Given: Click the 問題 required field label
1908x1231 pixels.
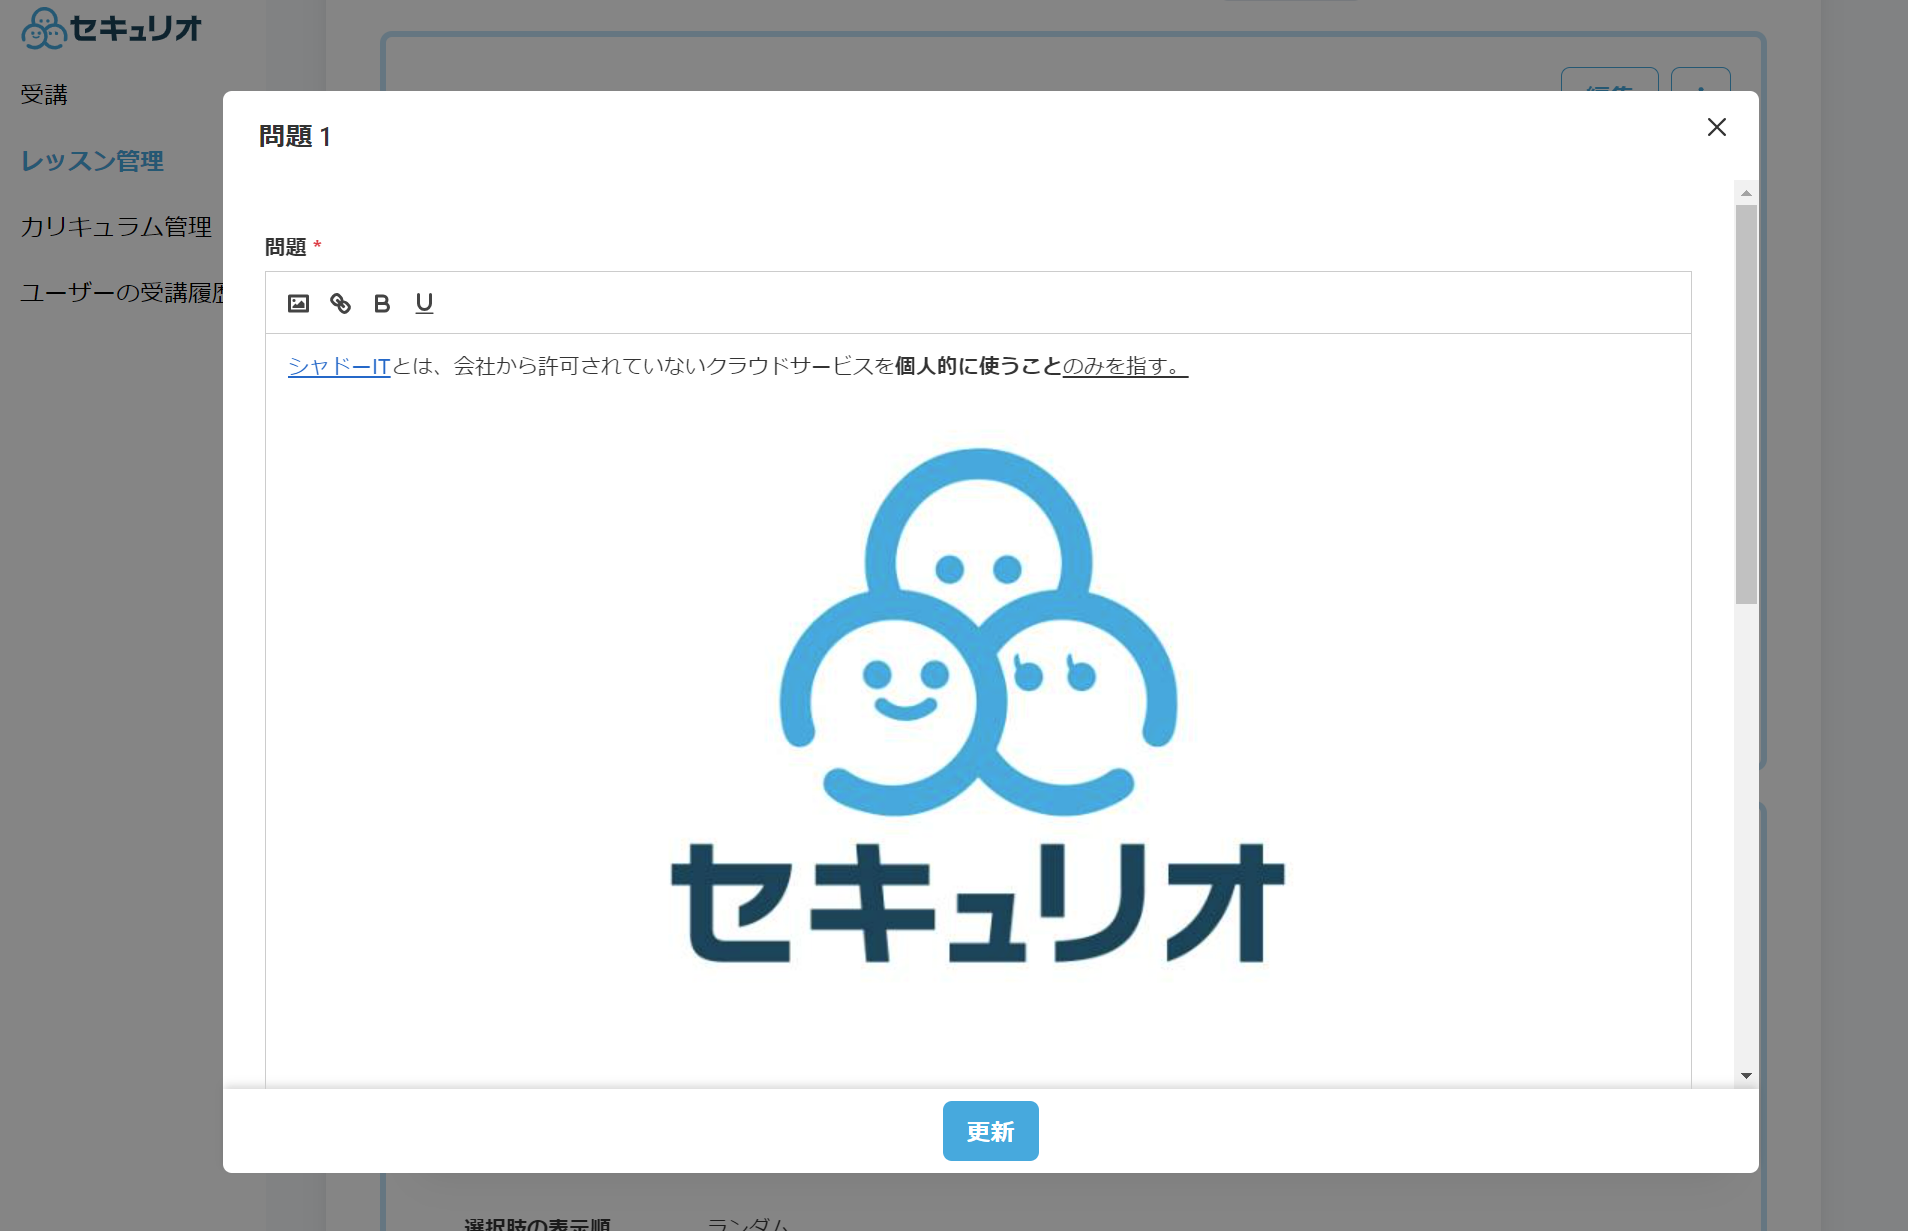Looking at the screenshot, I should (x=292, y=247).
